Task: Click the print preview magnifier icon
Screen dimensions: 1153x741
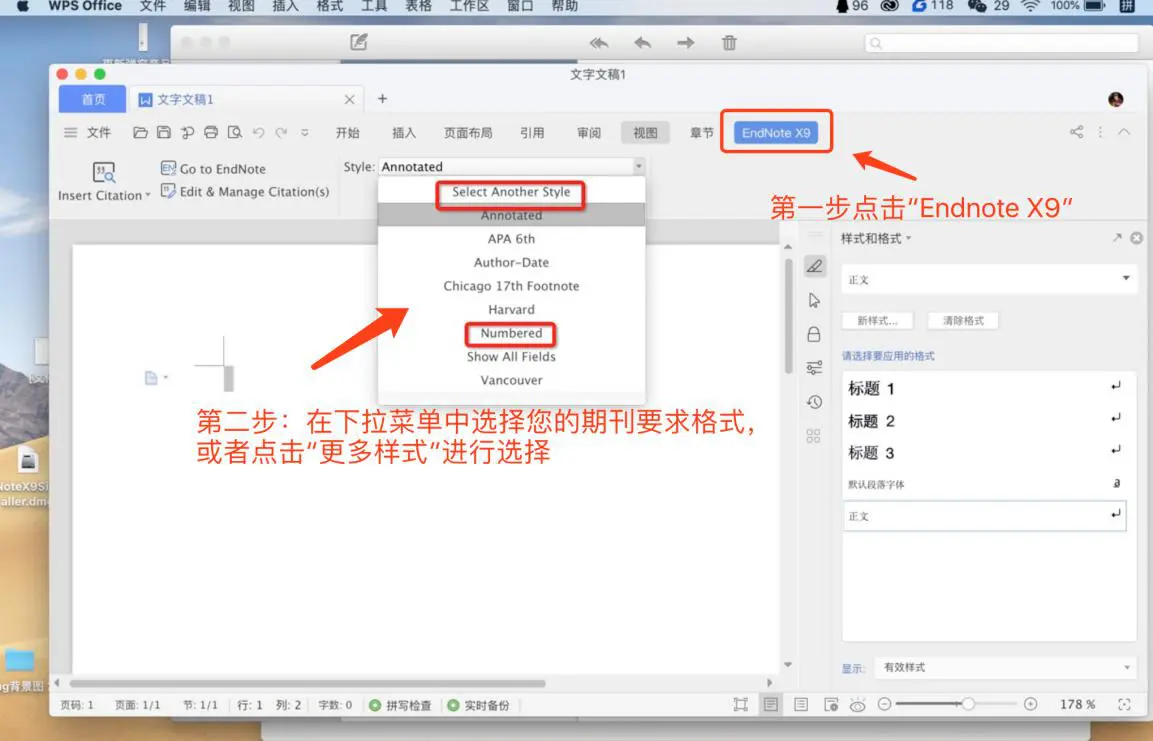Action: click(x=235, y=132)
